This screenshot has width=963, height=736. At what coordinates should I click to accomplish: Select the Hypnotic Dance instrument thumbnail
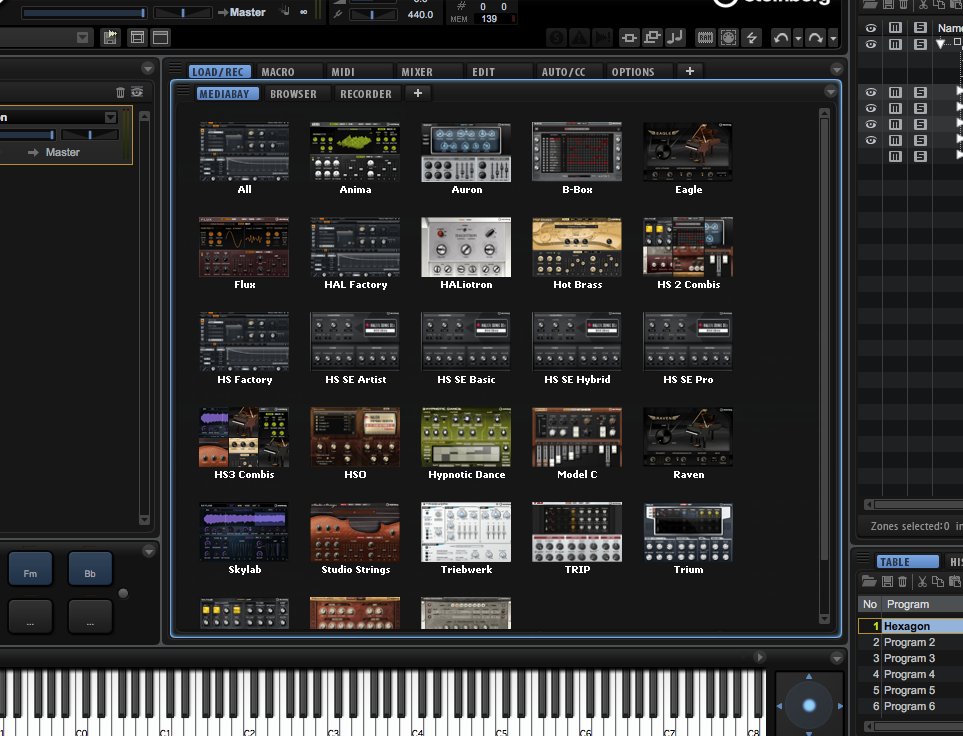(466, 444)
